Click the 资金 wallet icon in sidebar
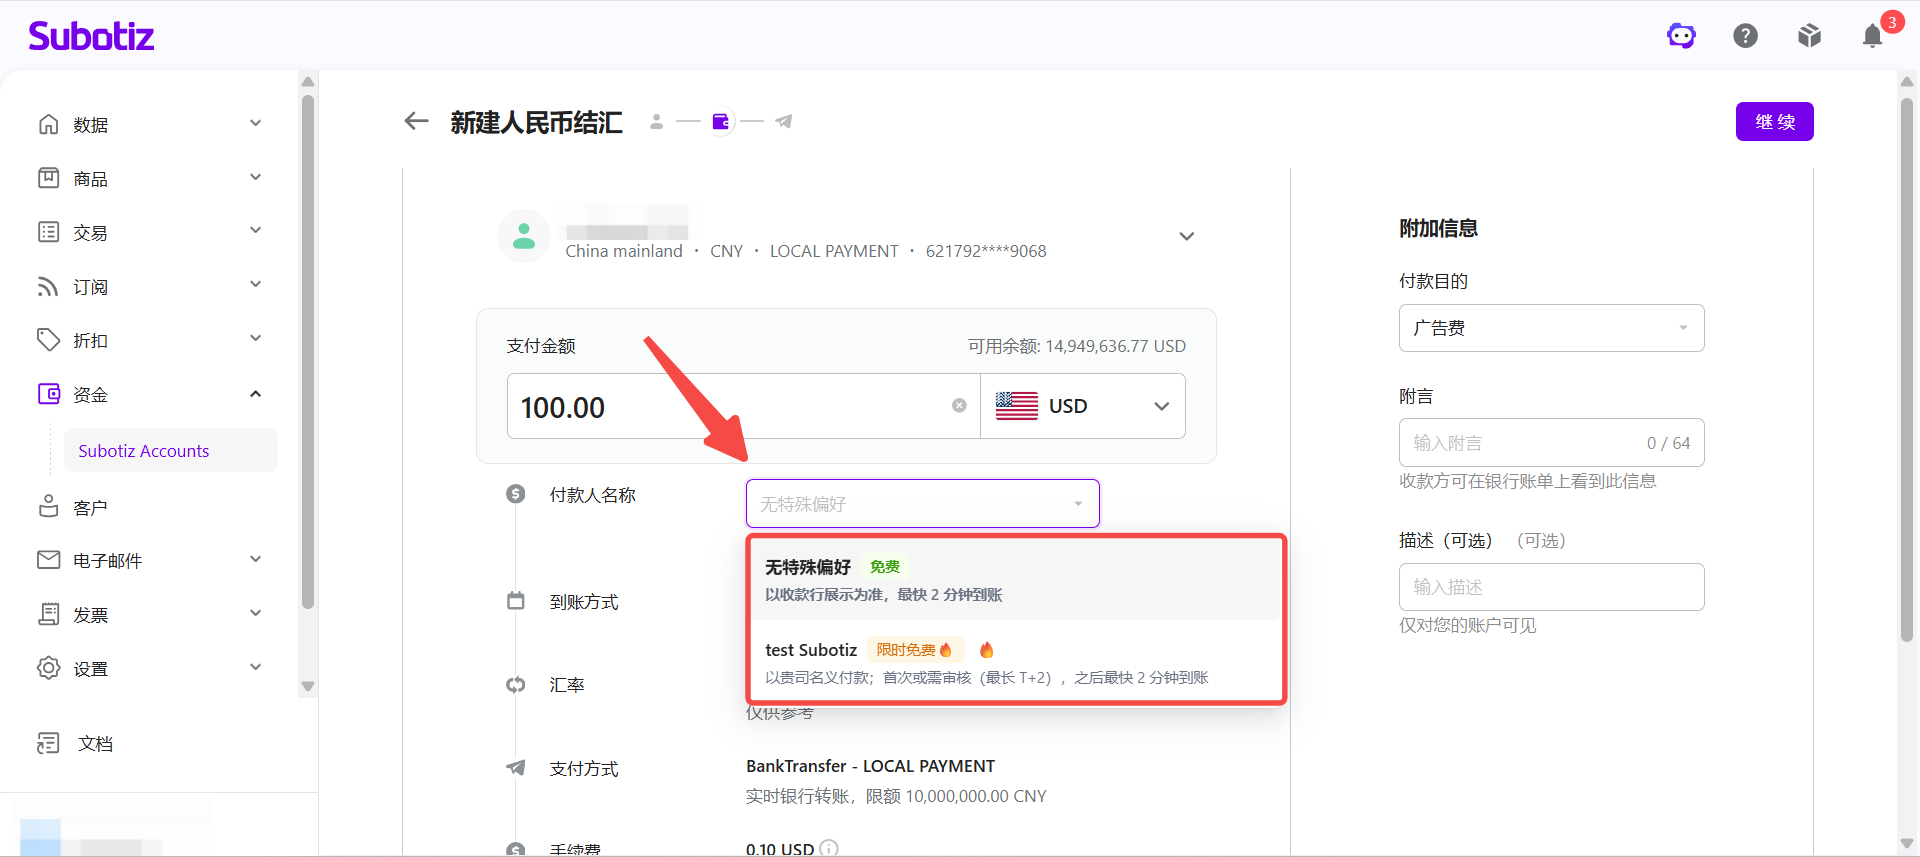The width and height of the screenshot is (1920, 857). (48, 394)
